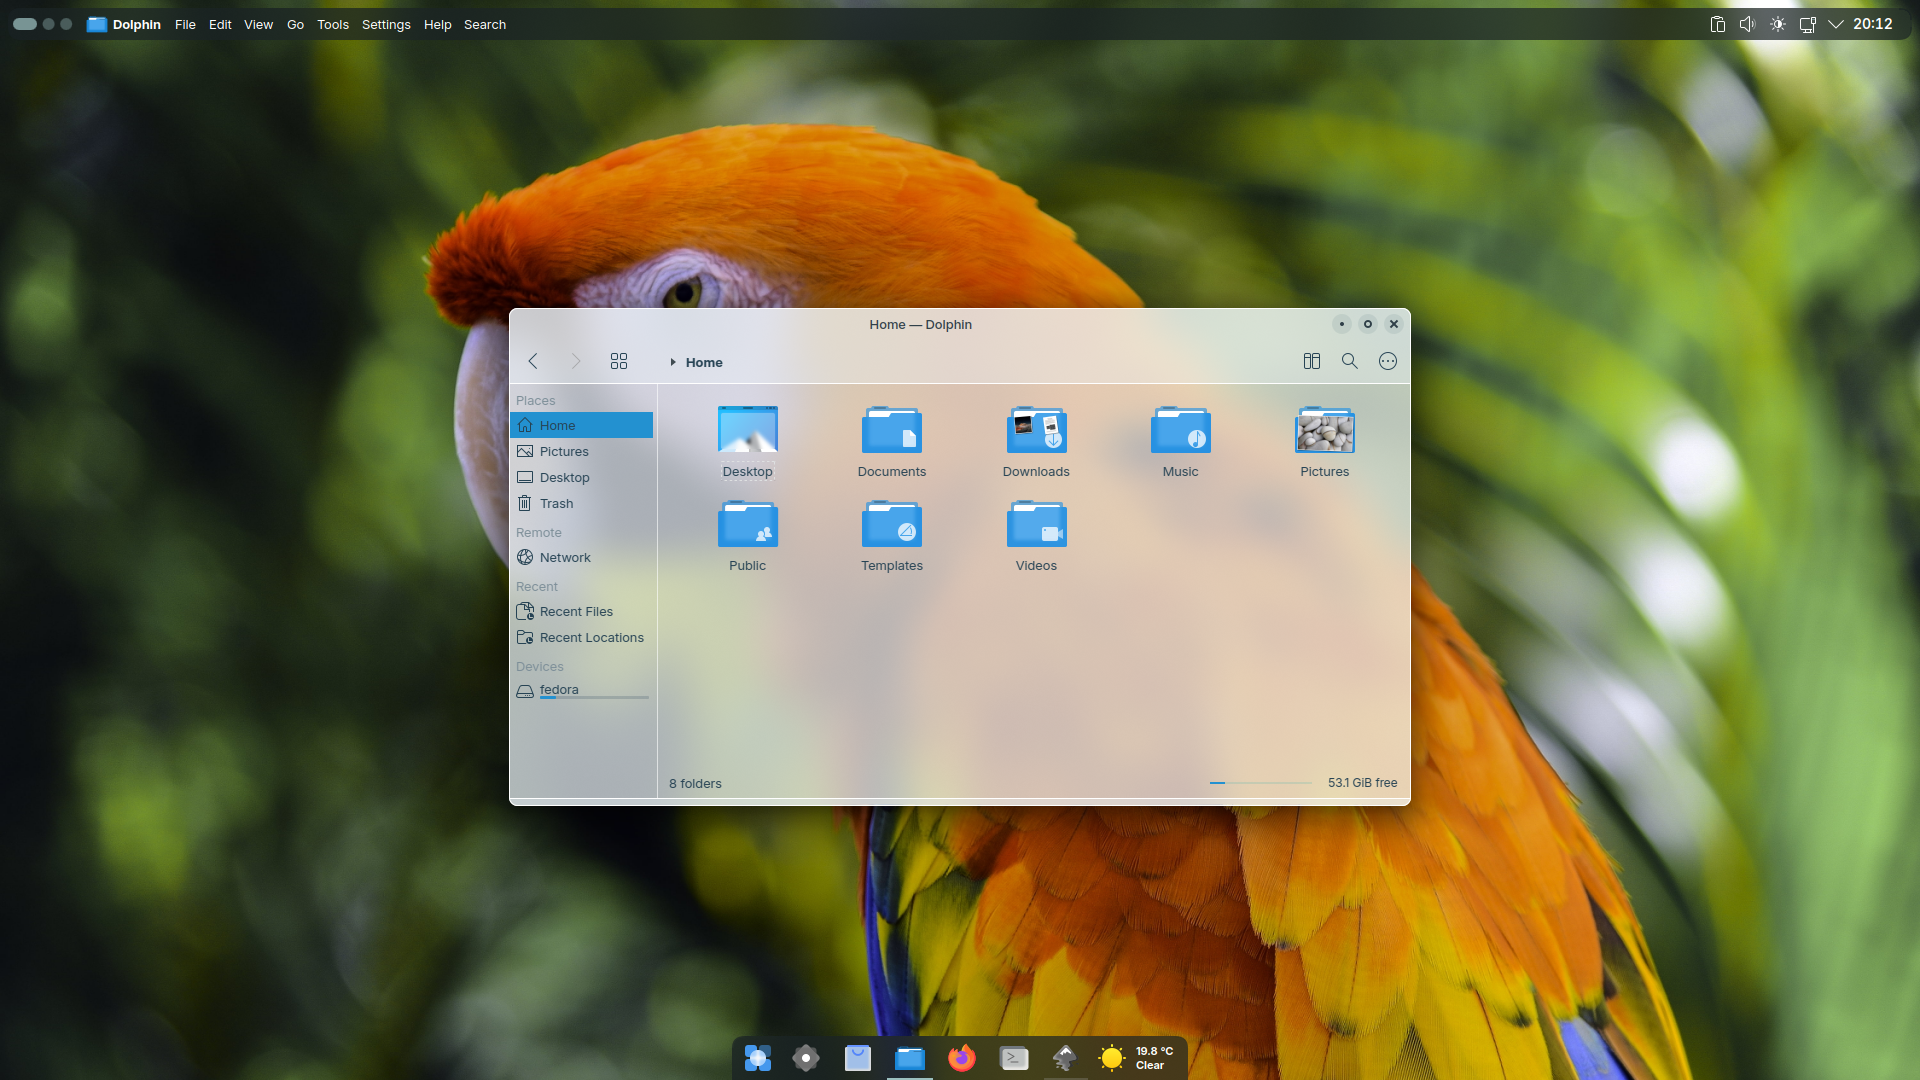Open Recent Files in sidebar
The image size is (1920, 1080).
click(581, 611)
